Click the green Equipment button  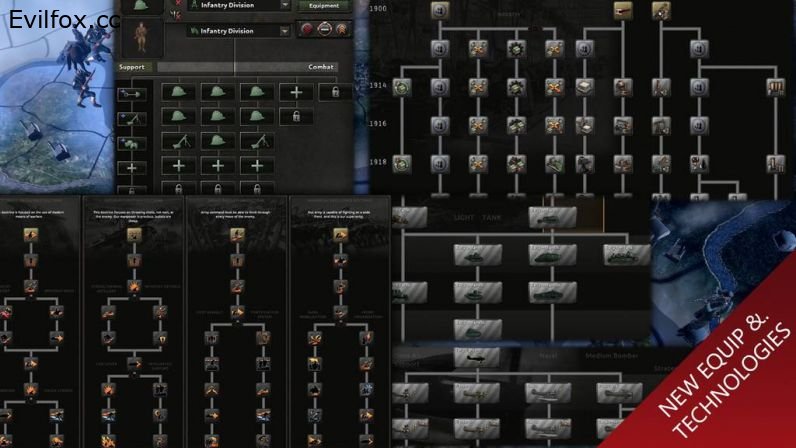pos(323,6)
